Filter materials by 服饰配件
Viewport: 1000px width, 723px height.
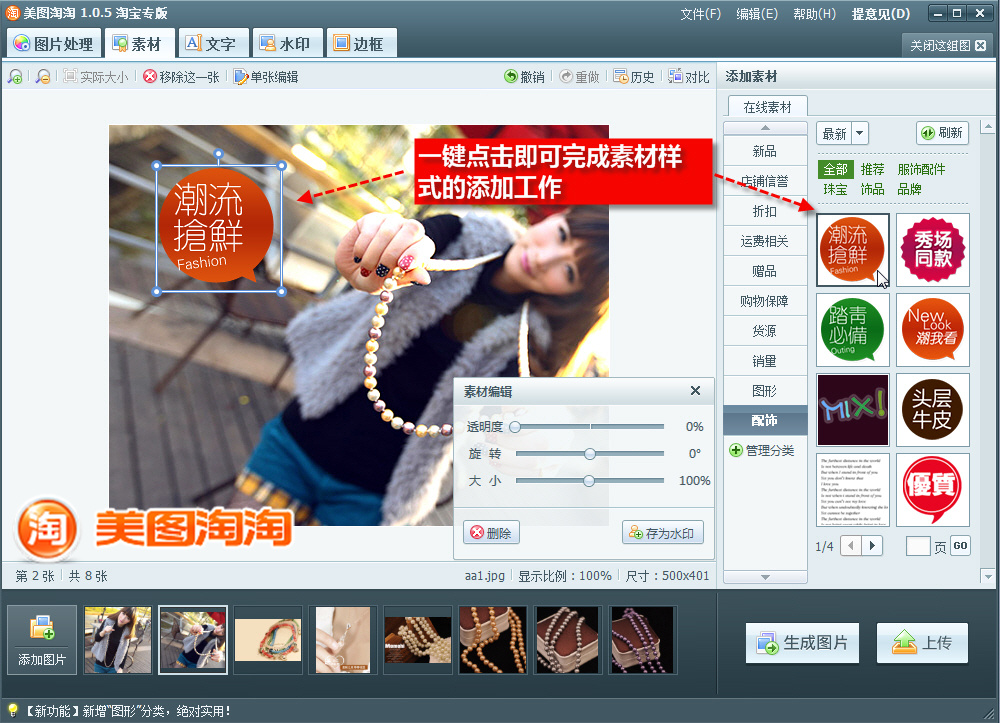[x=921, y=169]
